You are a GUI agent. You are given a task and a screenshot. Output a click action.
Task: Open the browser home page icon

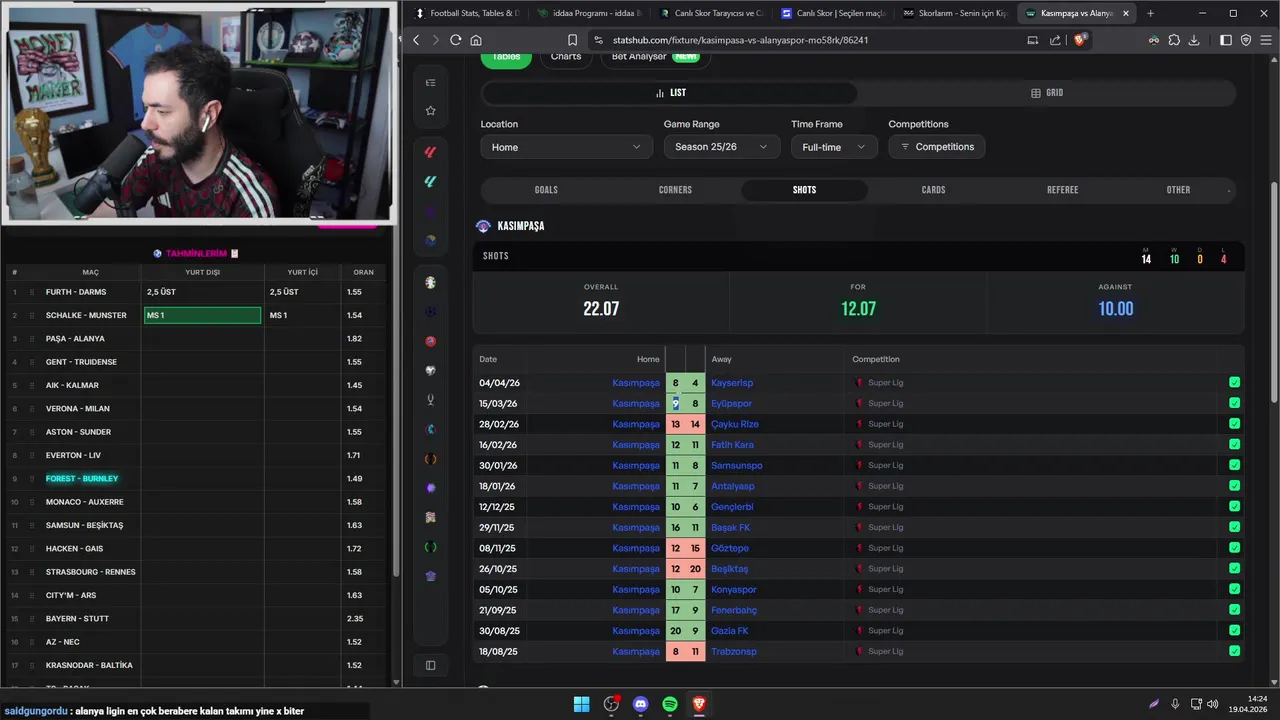coord(476,40)
